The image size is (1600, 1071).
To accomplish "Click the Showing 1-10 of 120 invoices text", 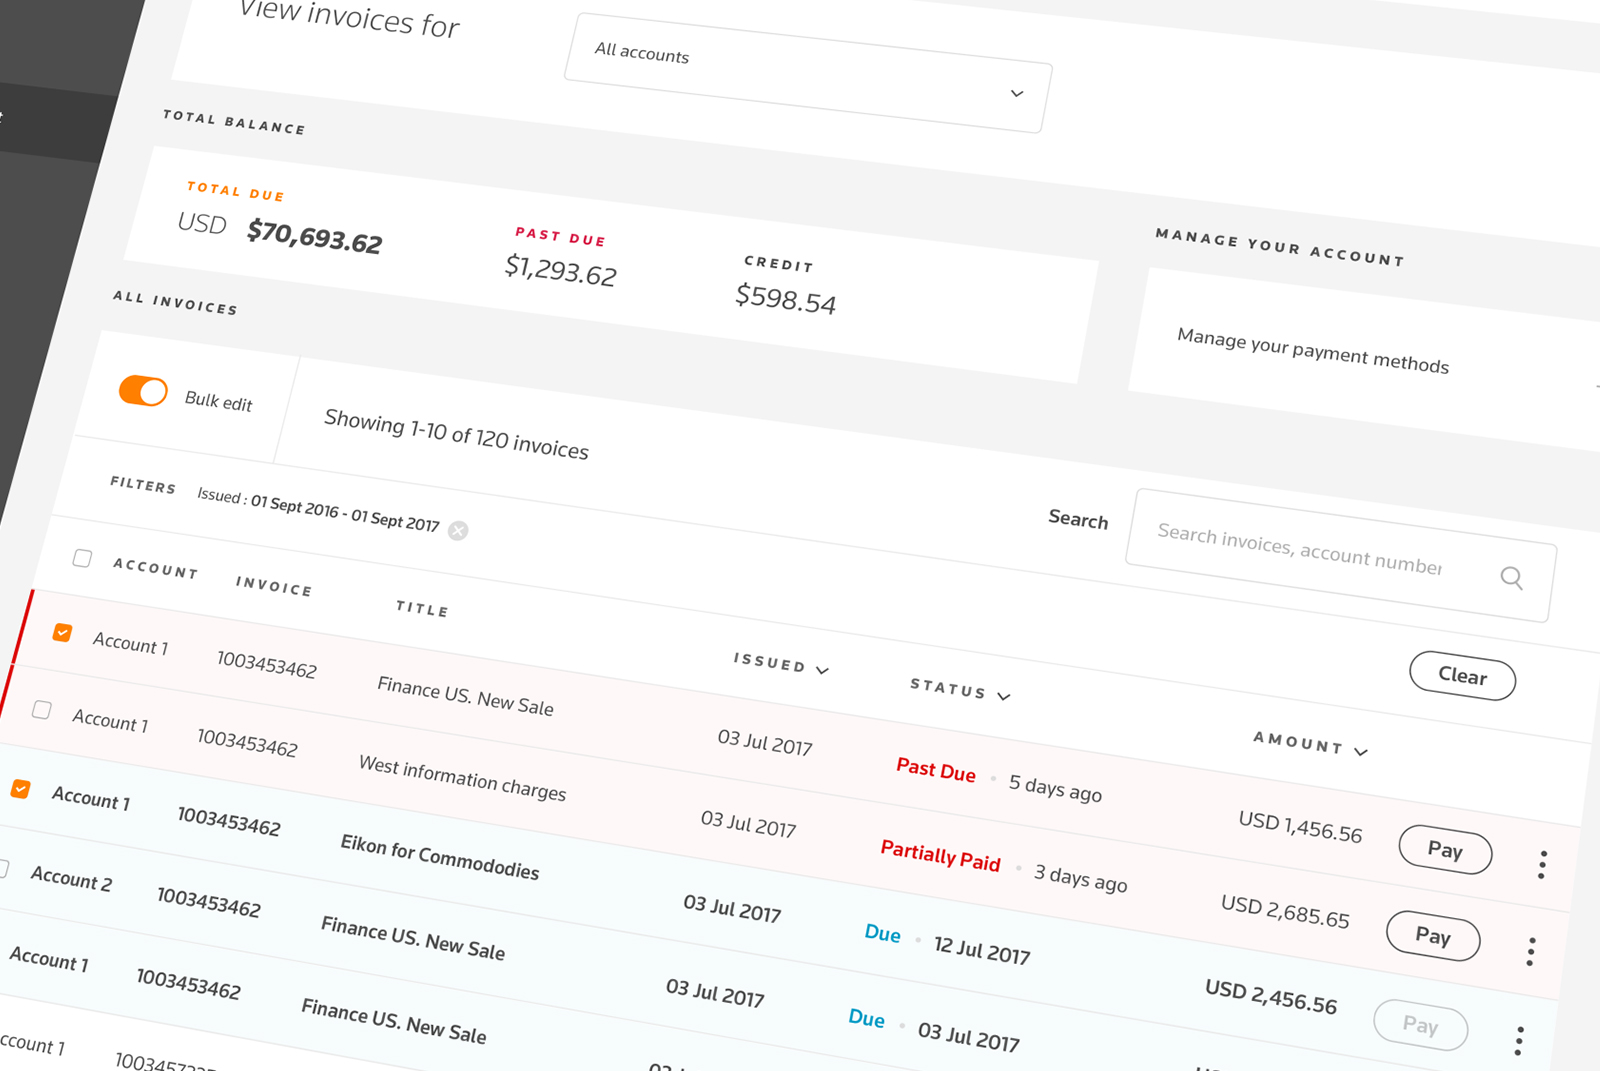I will (x=456, y=434).
